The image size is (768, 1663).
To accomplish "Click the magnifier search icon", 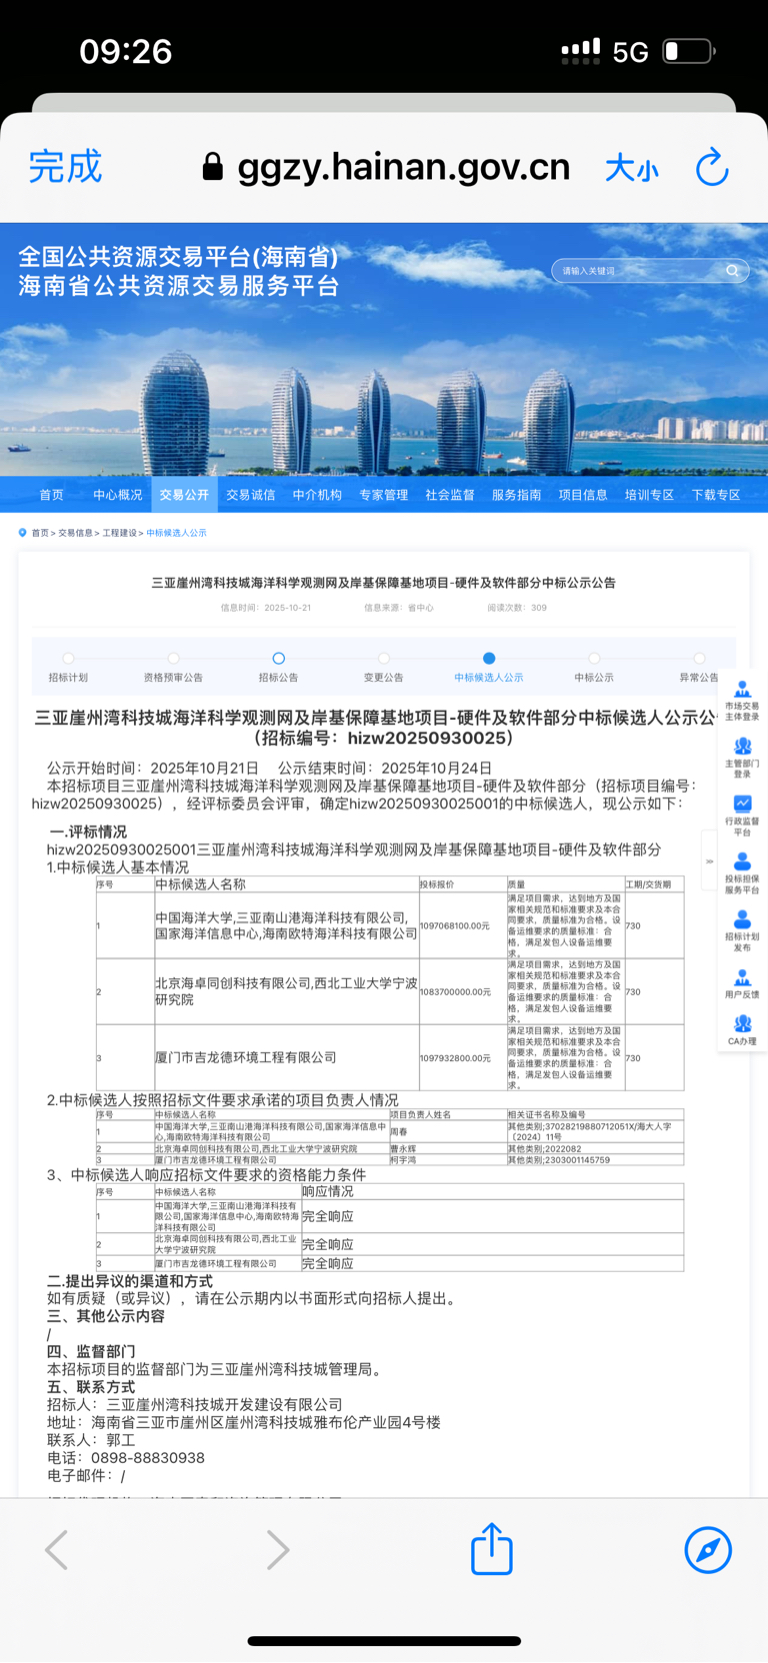I will tap(732, 271).
